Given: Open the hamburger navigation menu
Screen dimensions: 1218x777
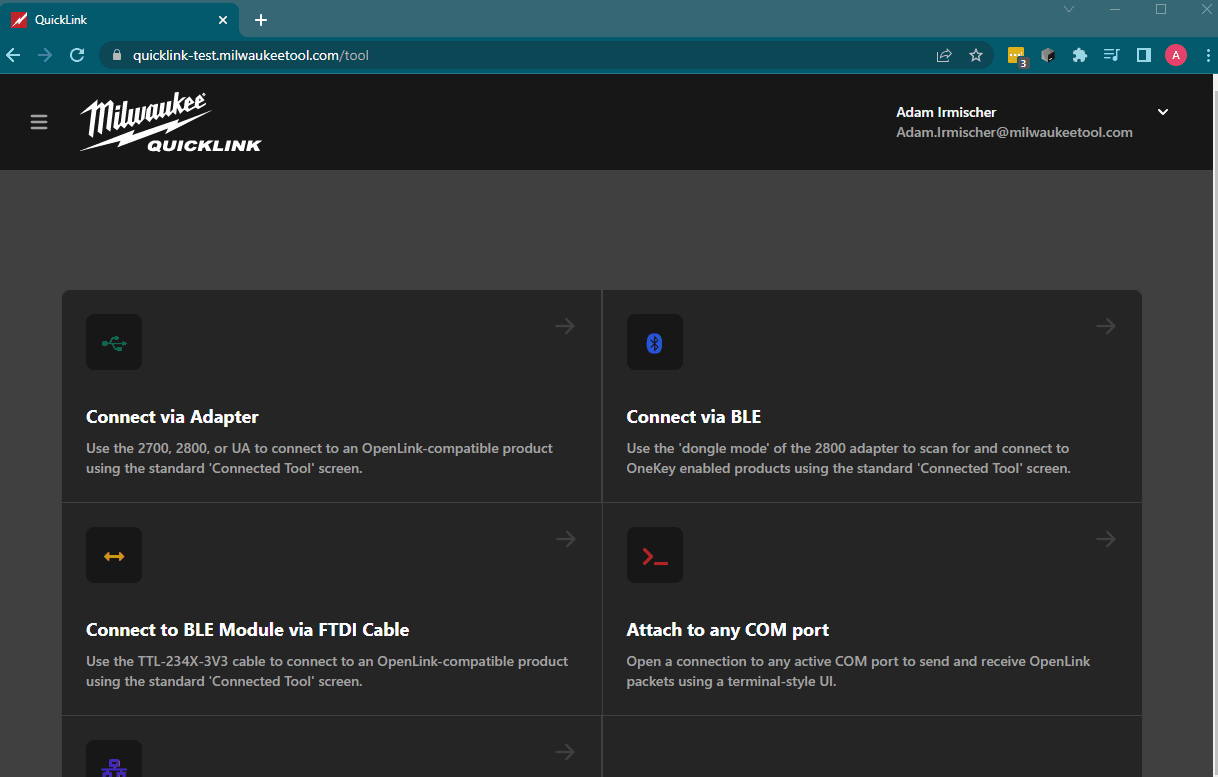Looking at the screenshot, I should click(x=39, y=122).
